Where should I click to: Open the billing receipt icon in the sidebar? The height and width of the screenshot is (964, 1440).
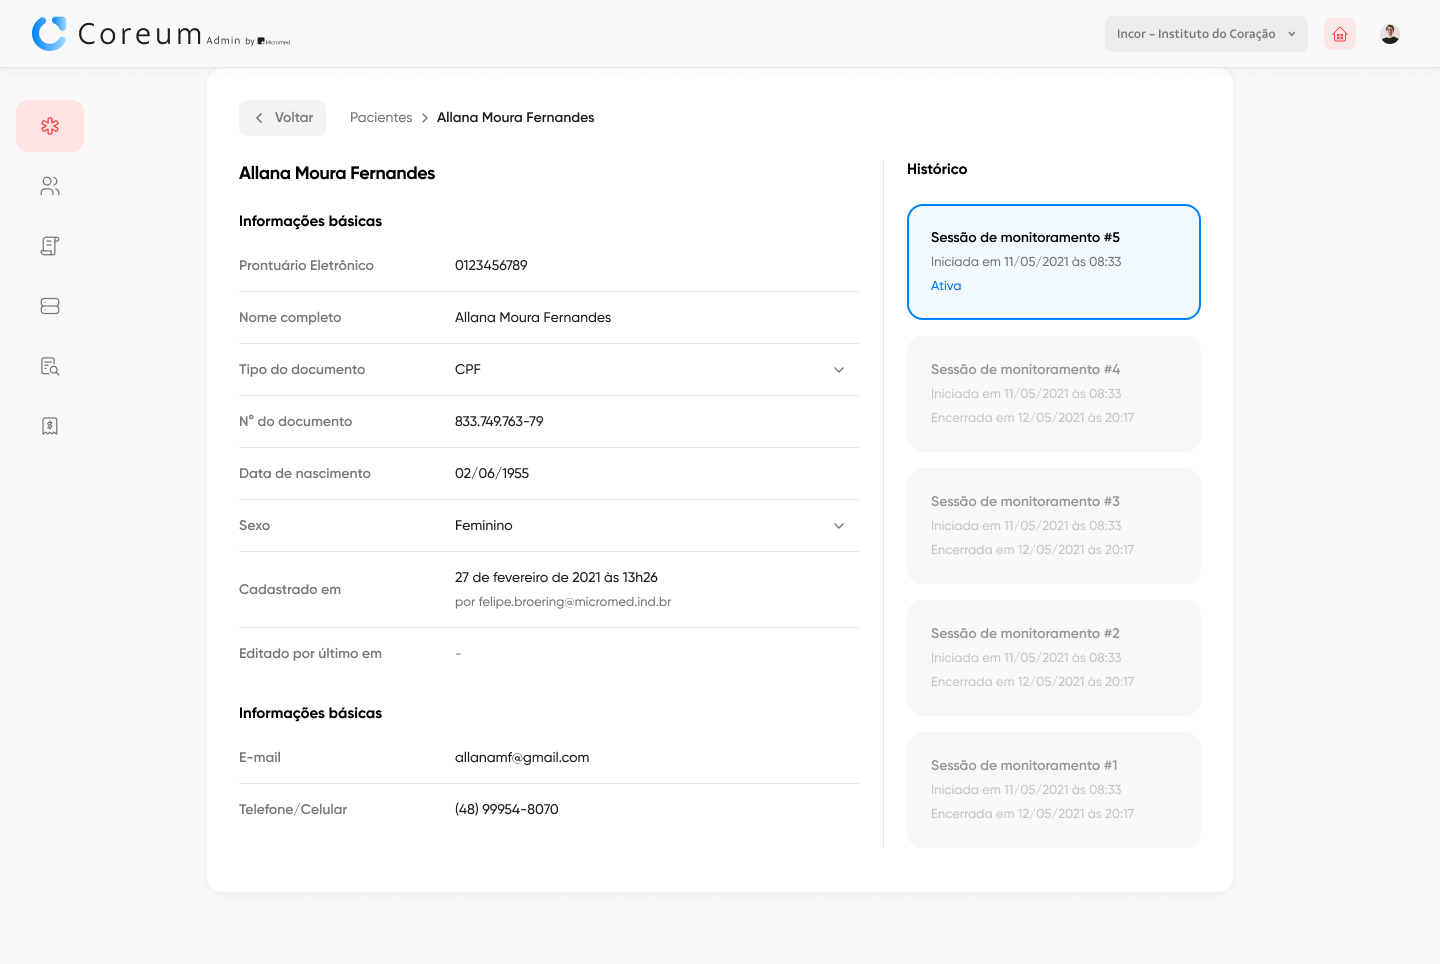50,426
